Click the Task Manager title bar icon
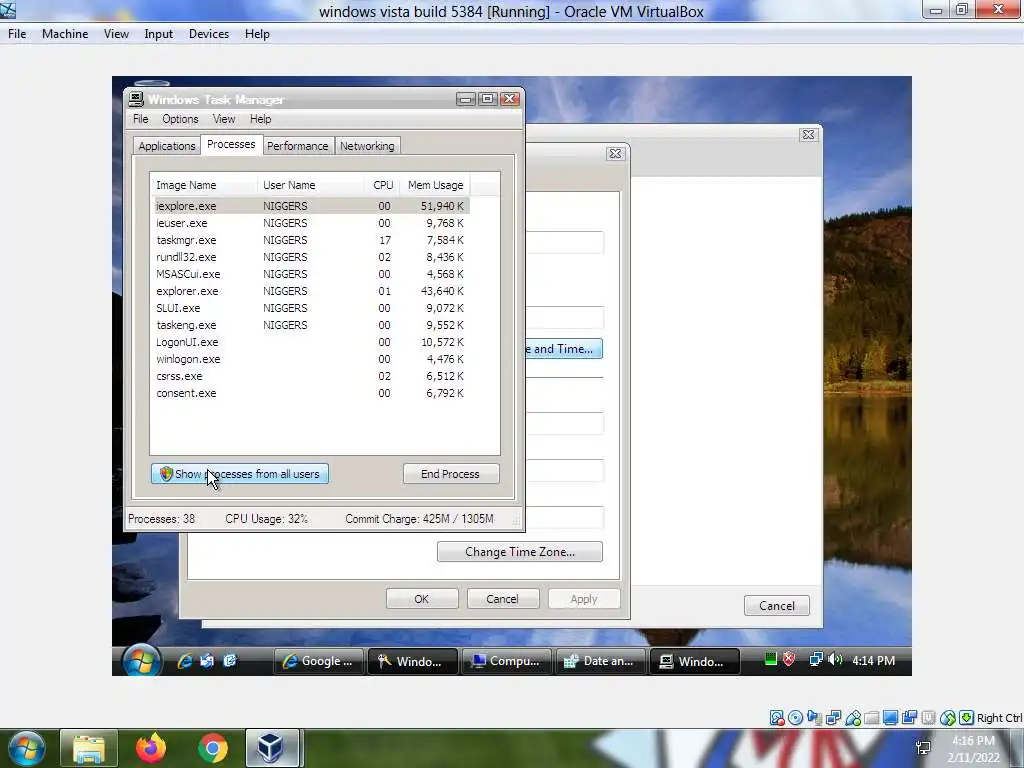1024x768 pixels. point(136,99)
